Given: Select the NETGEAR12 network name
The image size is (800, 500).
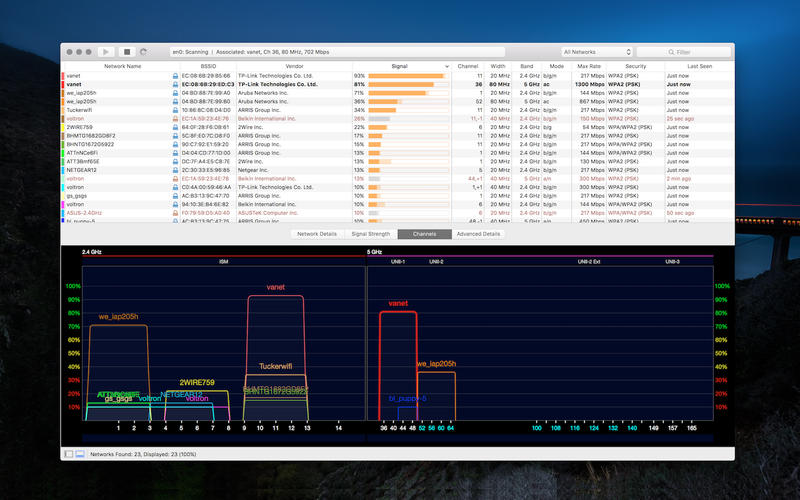Looking at the screenshot, I should [81, 170].
